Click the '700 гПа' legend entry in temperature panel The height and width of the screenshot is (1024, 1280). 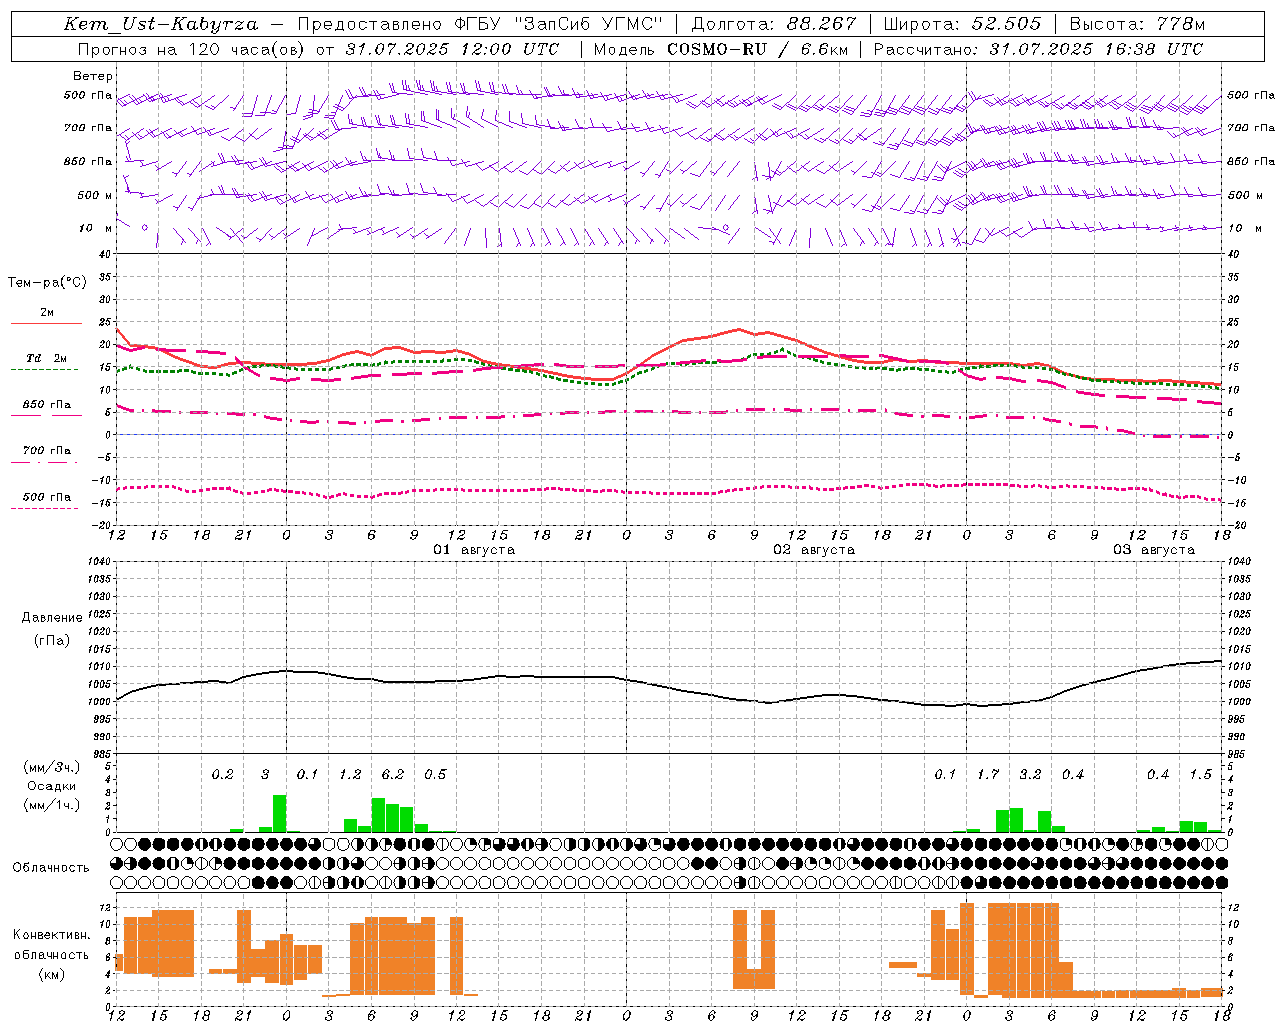pos(47,451)
